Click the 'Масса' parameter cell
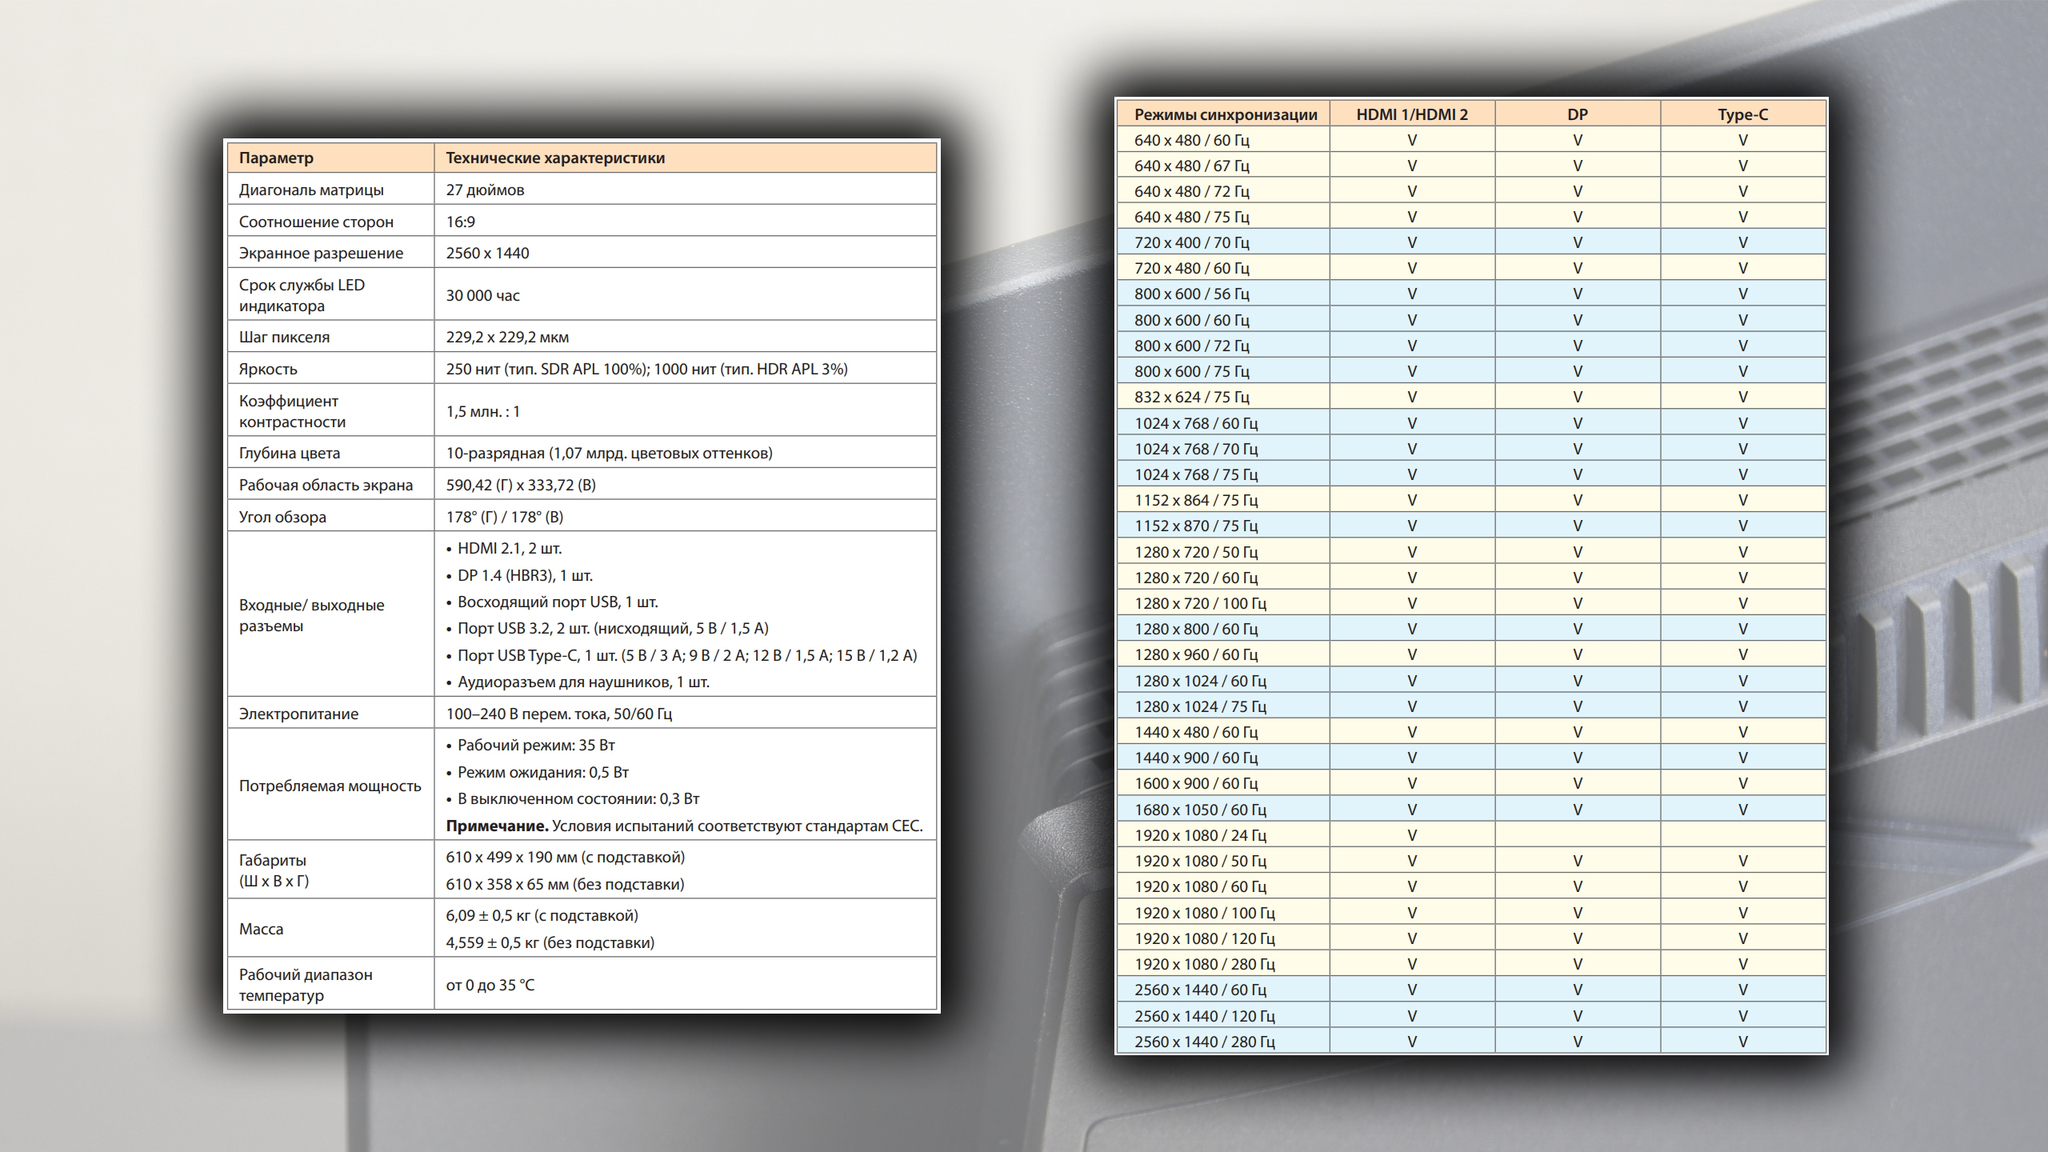The height and width of the screenshot is (1152, 2048). tap(261, 929)
